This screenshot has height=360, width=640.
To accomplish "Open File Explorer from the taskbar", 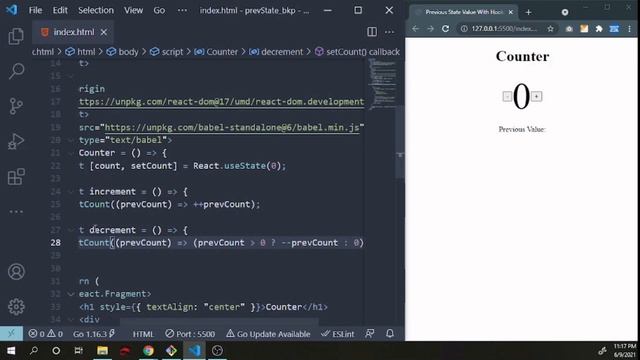I will click(x=102, y=351).
